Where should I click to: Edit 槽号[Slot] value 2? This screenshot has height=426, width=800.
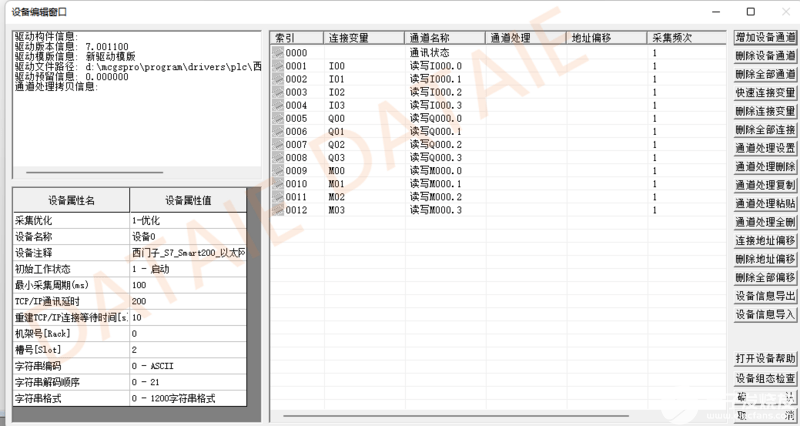pos(188,350)
